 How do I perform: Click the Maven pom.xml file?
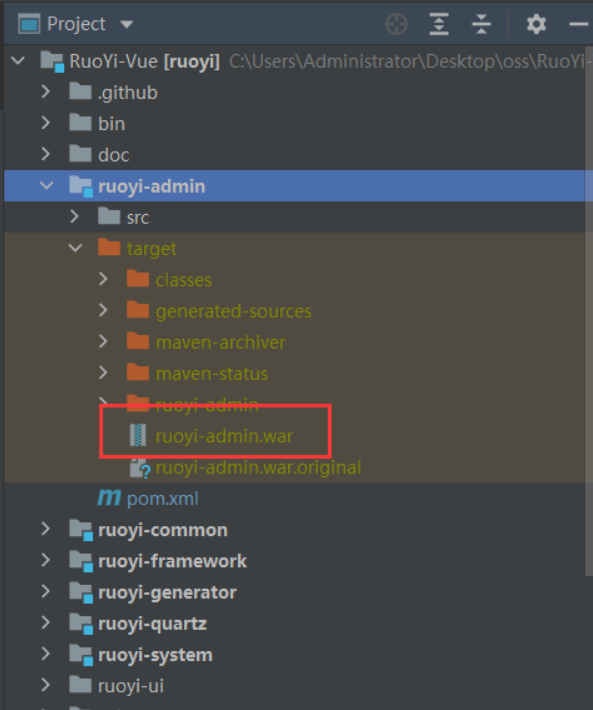148,498
